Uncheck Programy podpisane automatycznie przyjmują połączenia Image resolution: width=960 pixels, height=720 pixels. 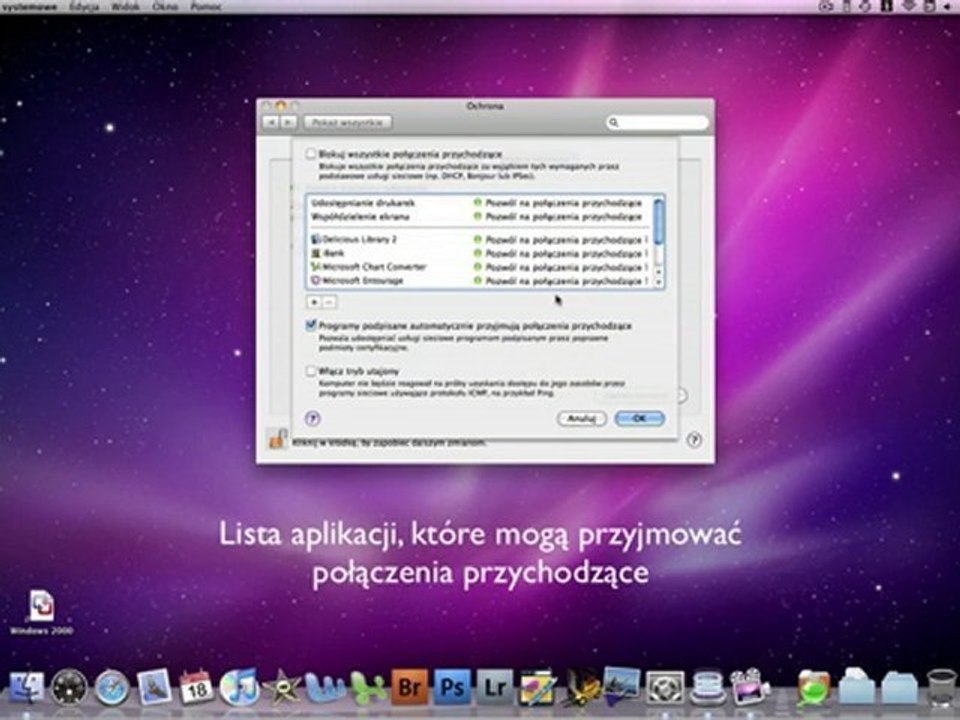coord(311,326)
